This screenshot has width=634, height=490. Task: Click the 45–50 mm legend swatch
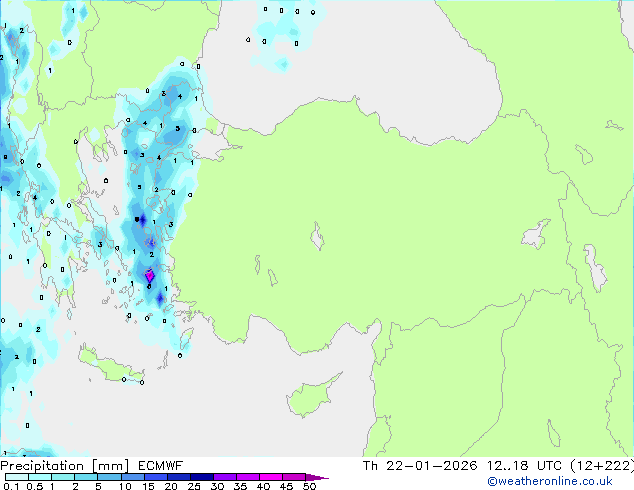pos(294,477)
